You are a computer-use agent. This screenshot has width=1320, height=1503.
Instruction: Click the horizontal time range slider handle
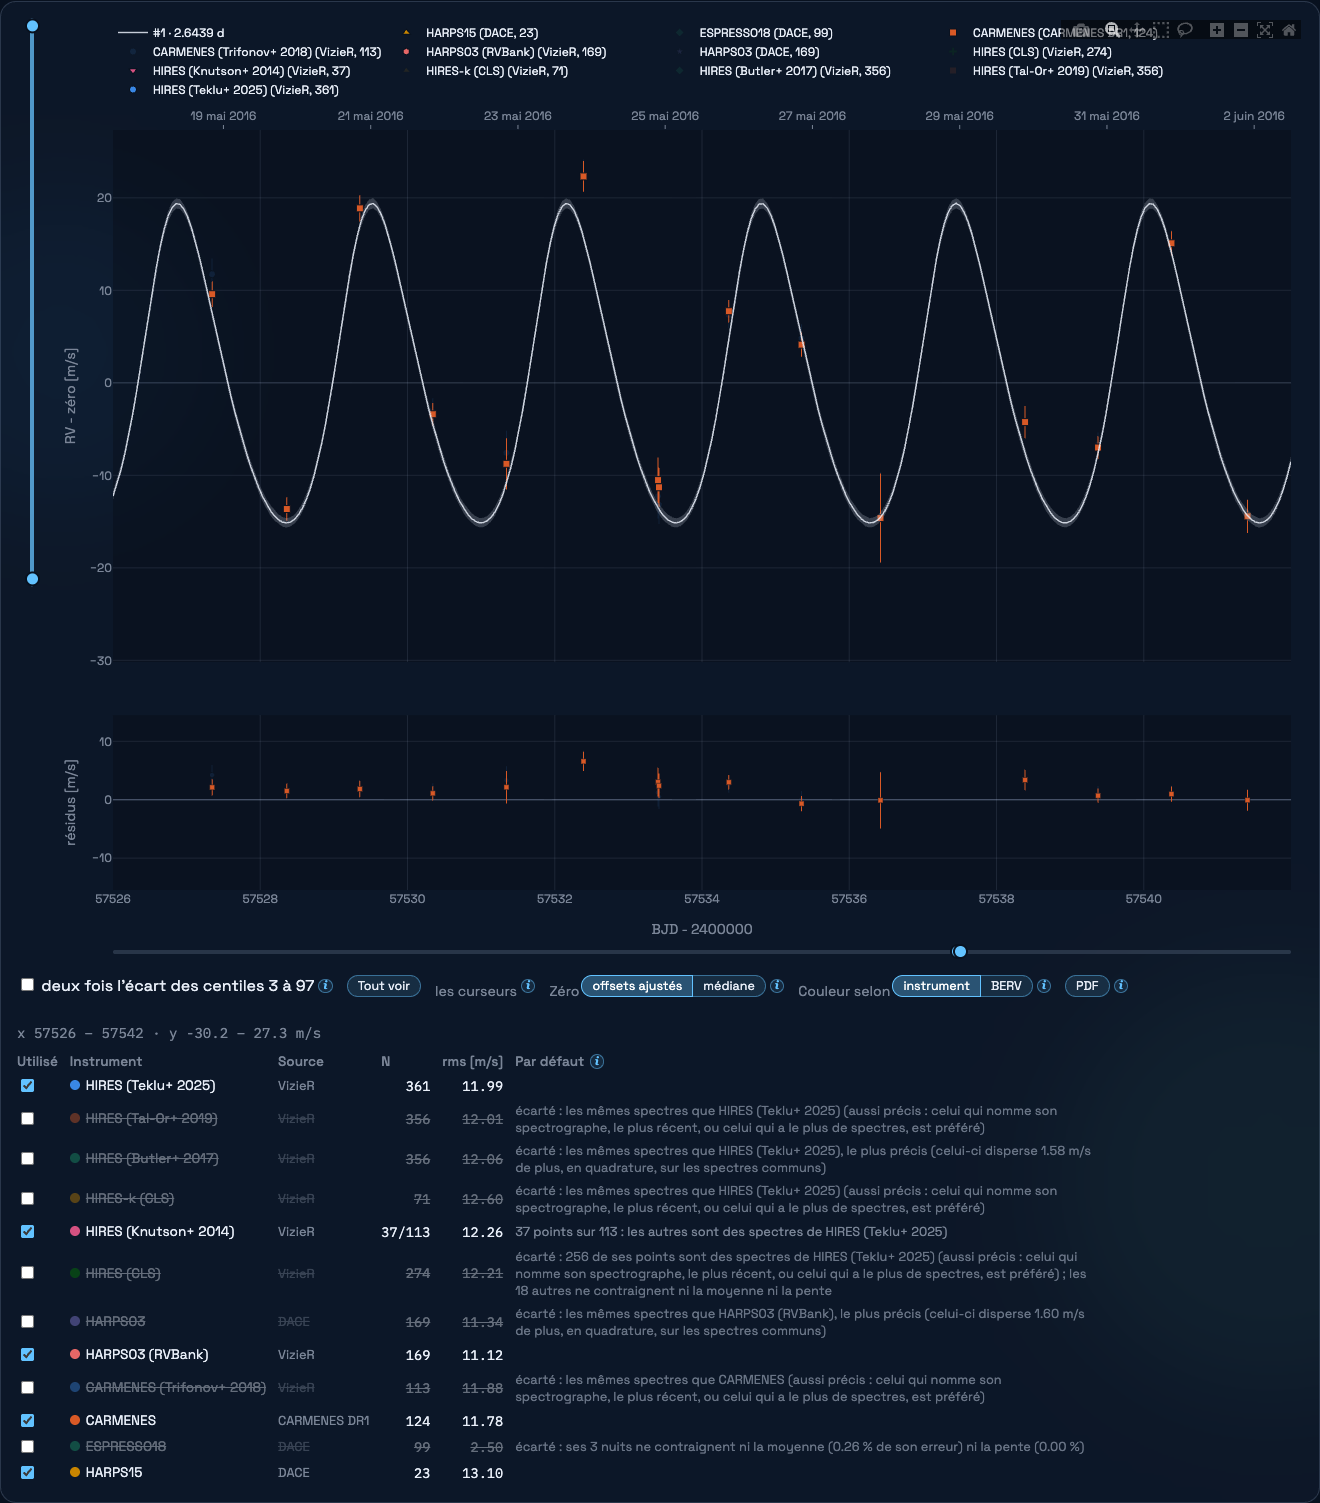[960, 952]
